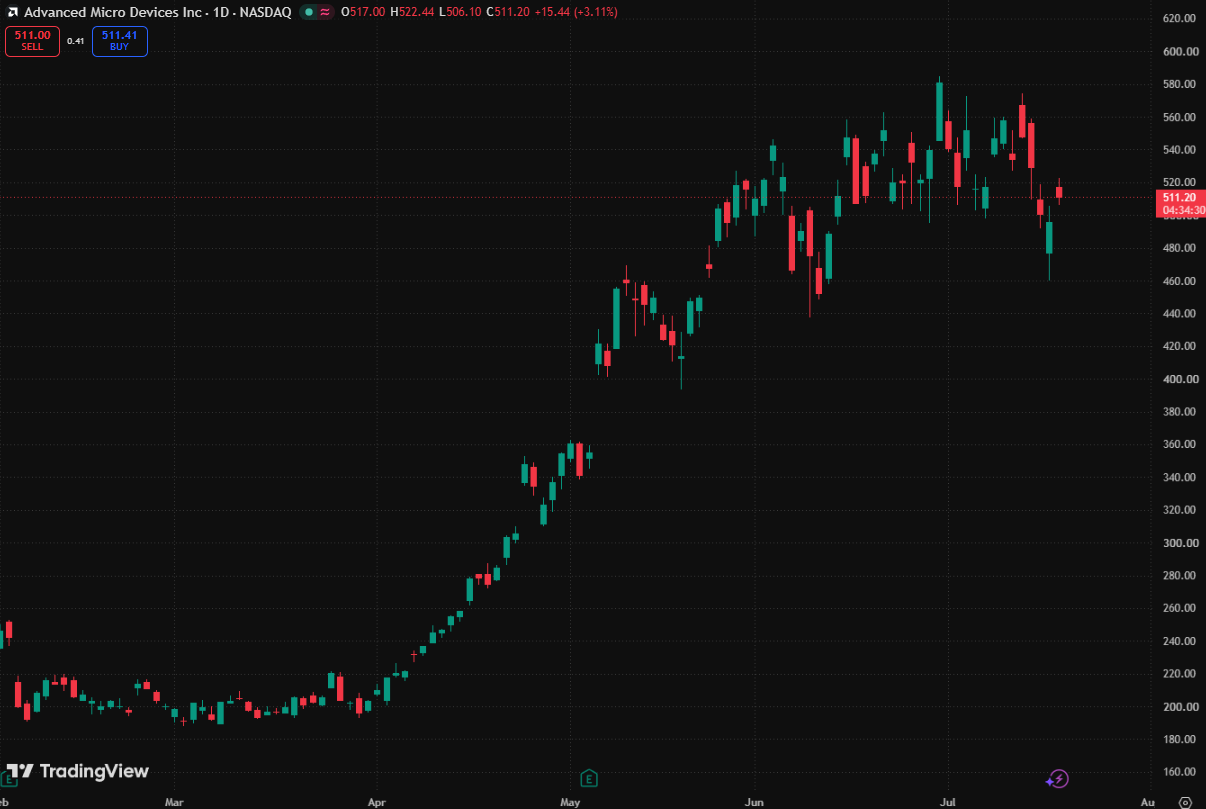This screenshot has width=1206, height=809.
Task: Click the 620.00 price axis label
Action: click(x=1181, y=19)
